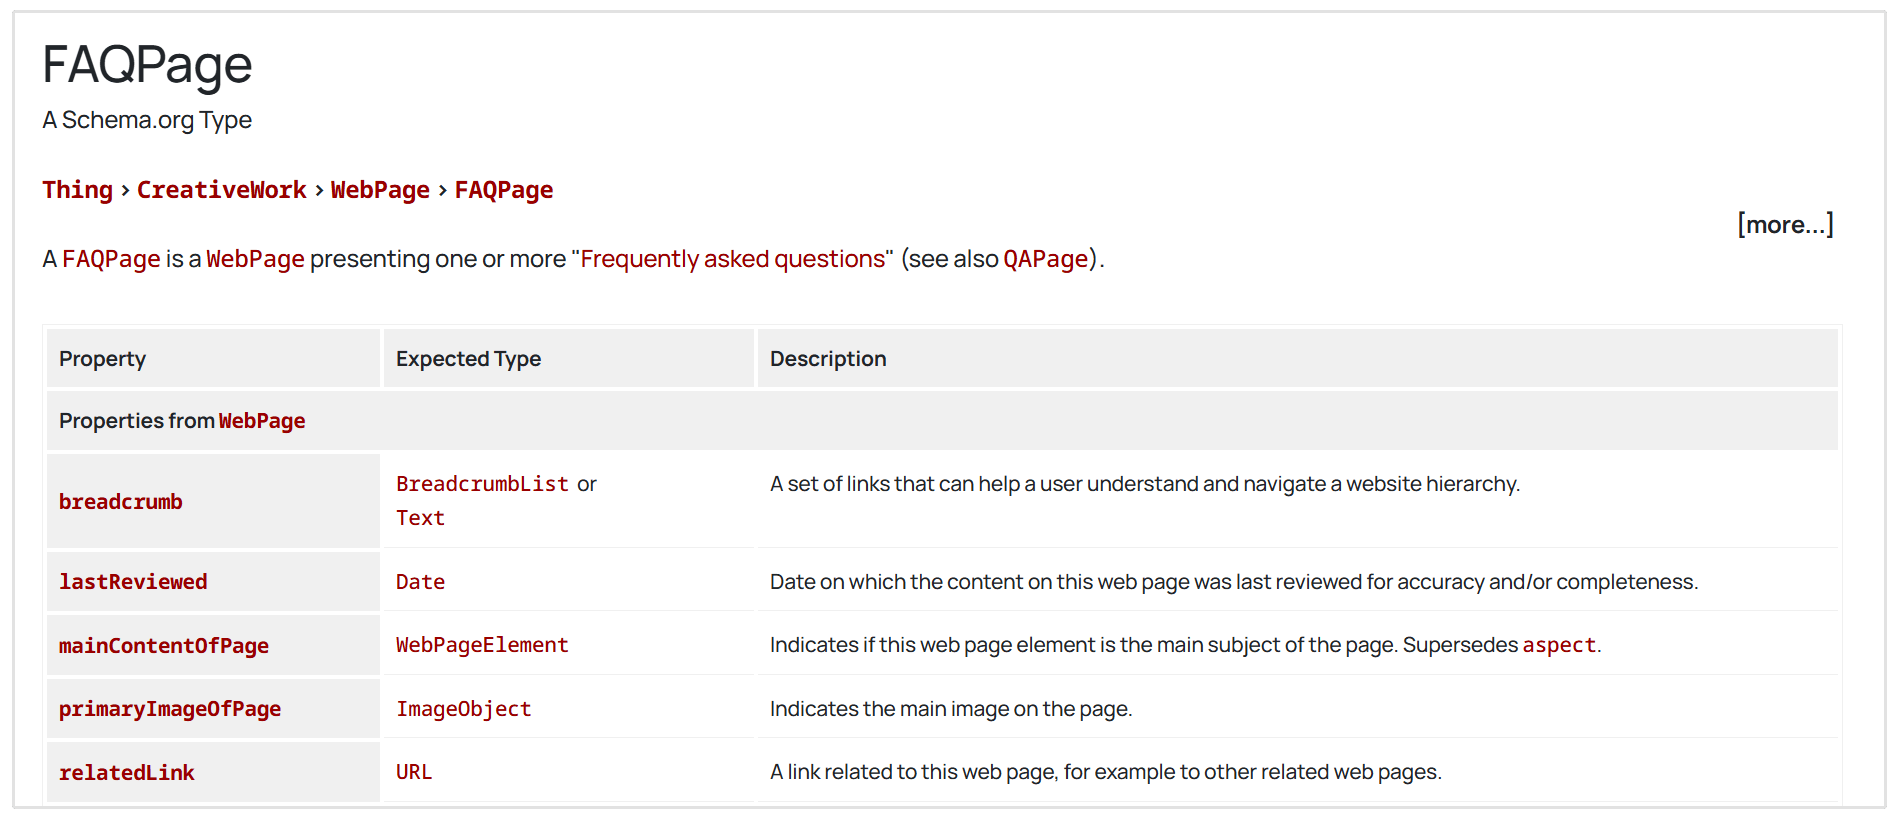Select BreadcrumbList expected type
The image size is (1900, 820).
click(482, 484)
